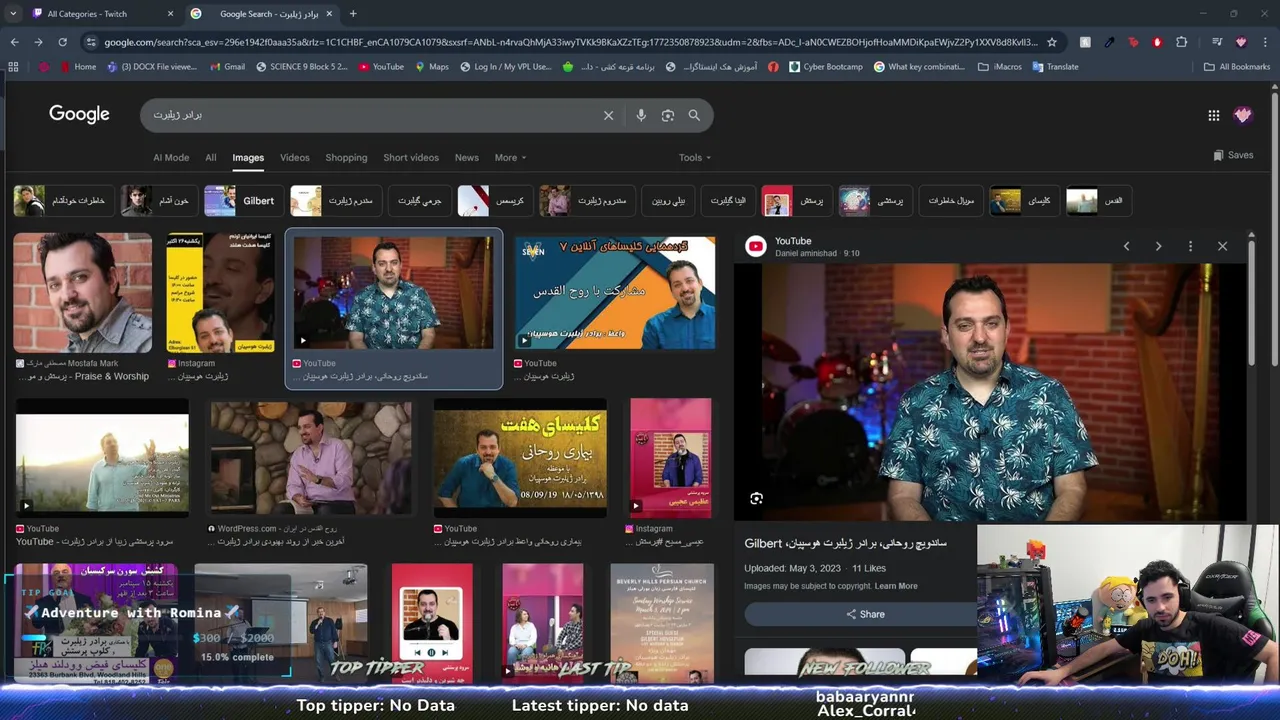
Task: Open the Instagram yellow poster thumbnail
Action: pyautogui.click(x=220, y=293)
